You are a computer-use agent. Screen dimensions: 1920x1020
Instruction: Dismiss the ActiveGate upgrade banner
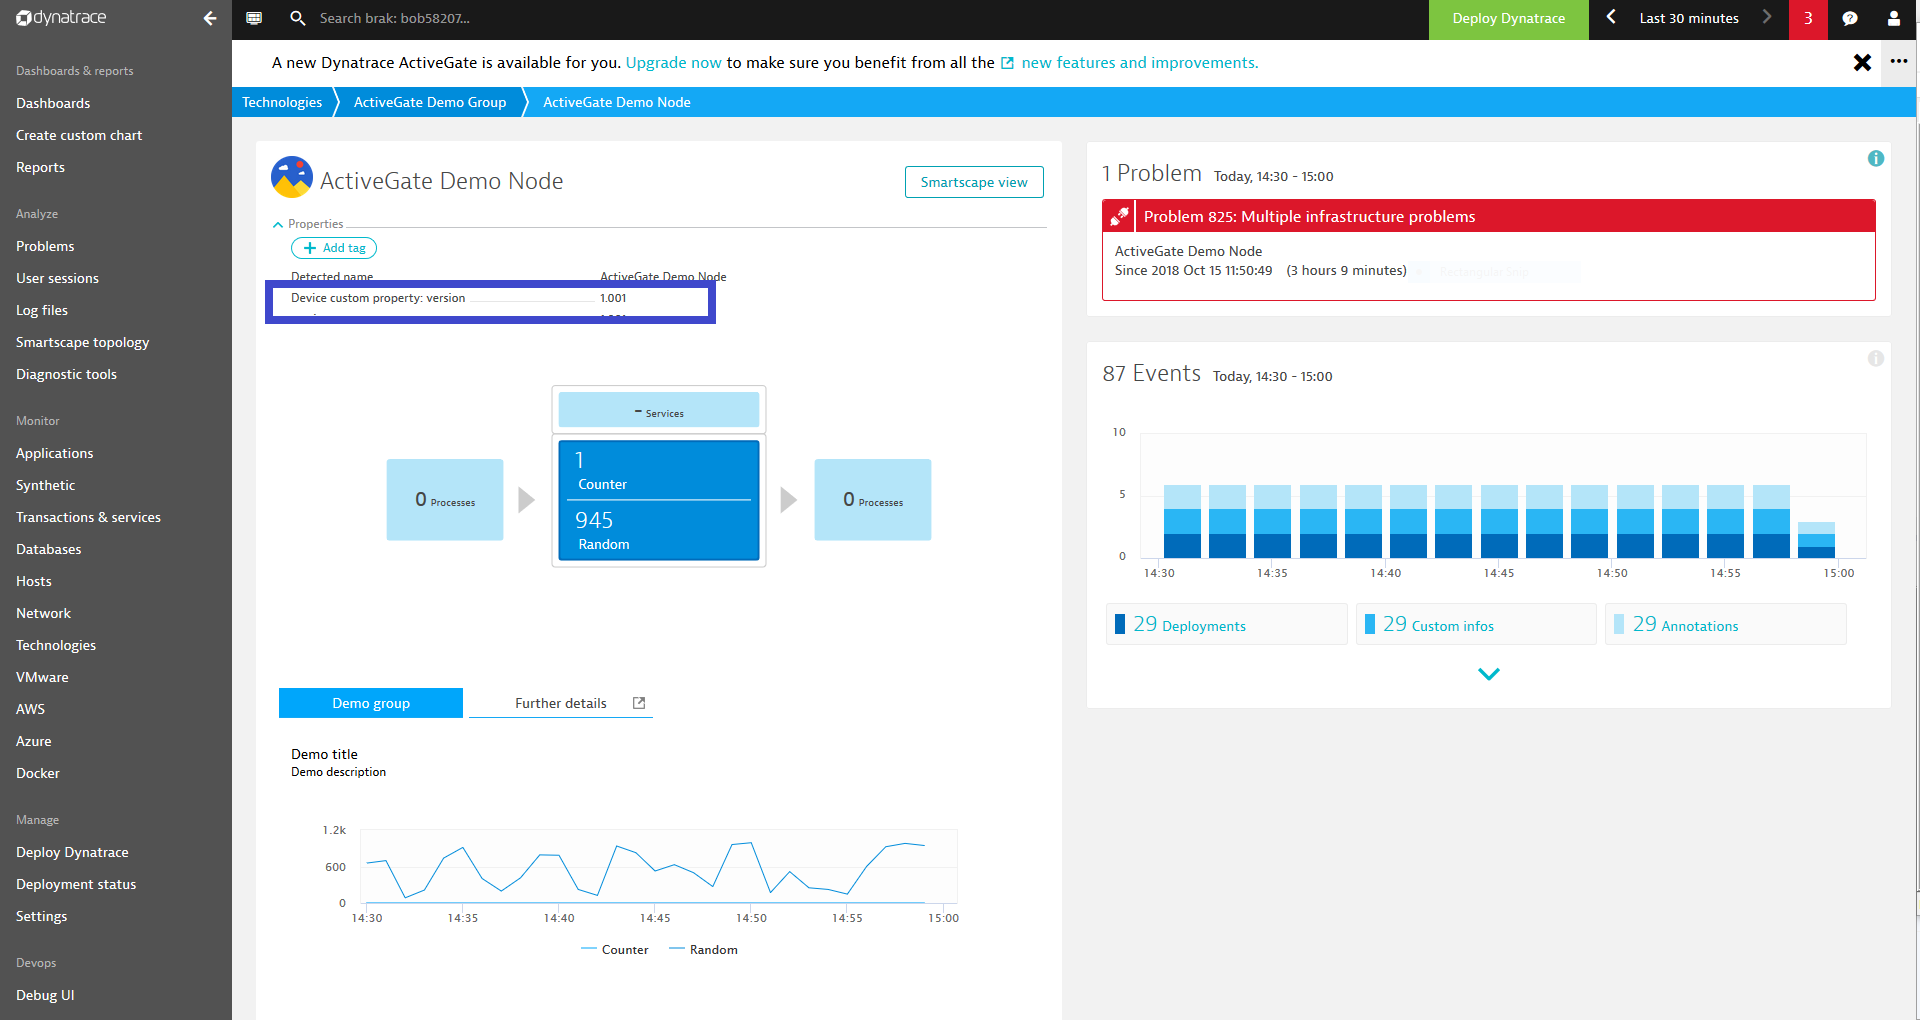tap(1862, 63)
